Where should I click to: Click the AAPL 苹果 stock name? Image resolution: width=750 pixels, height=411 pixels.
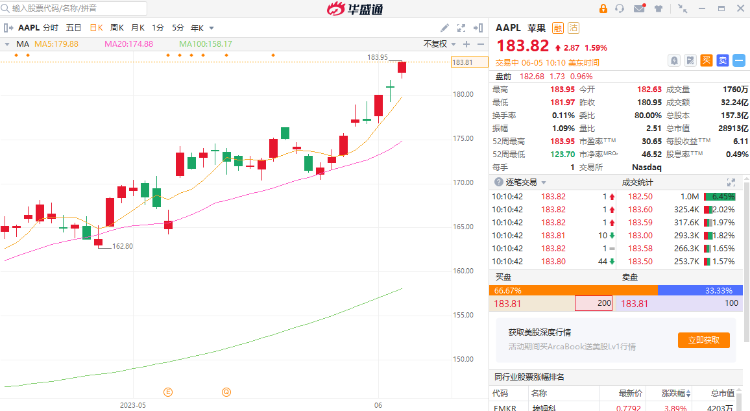521,28
